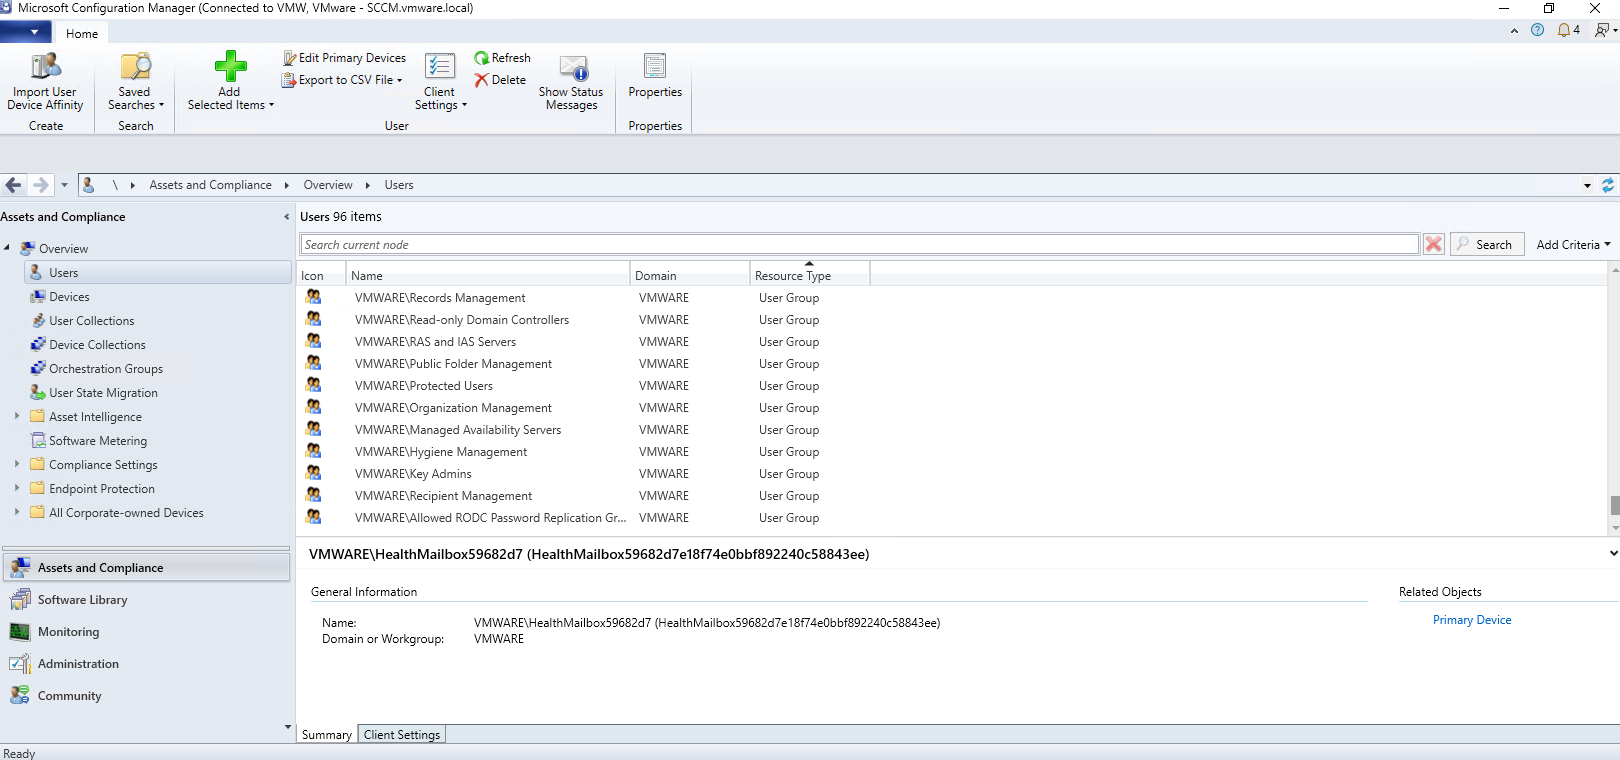The width and height of the screenshot is (1620, 760).
Task: Click the Refresh ribbon button
Action: 503,58
